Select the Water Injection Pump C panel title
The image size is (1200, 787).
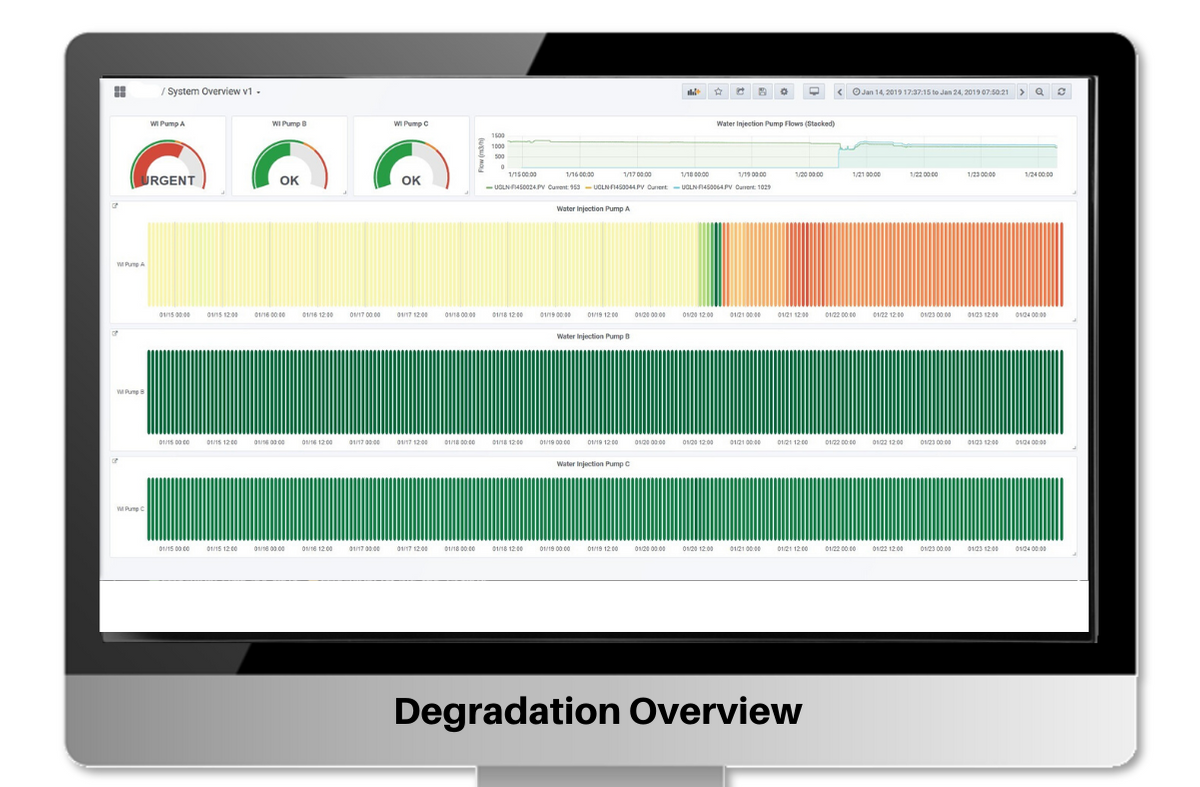point(595,465)
